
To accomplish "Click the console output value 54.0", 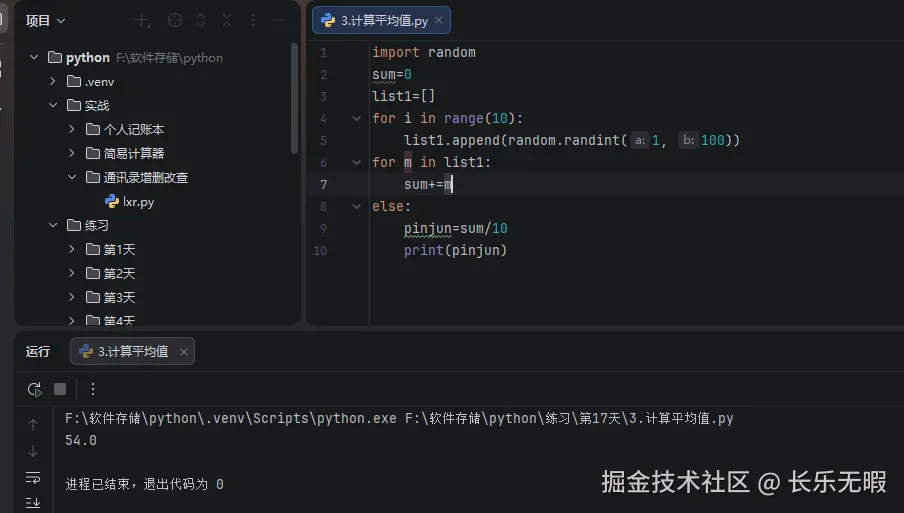I will click(x=81, y=440).
